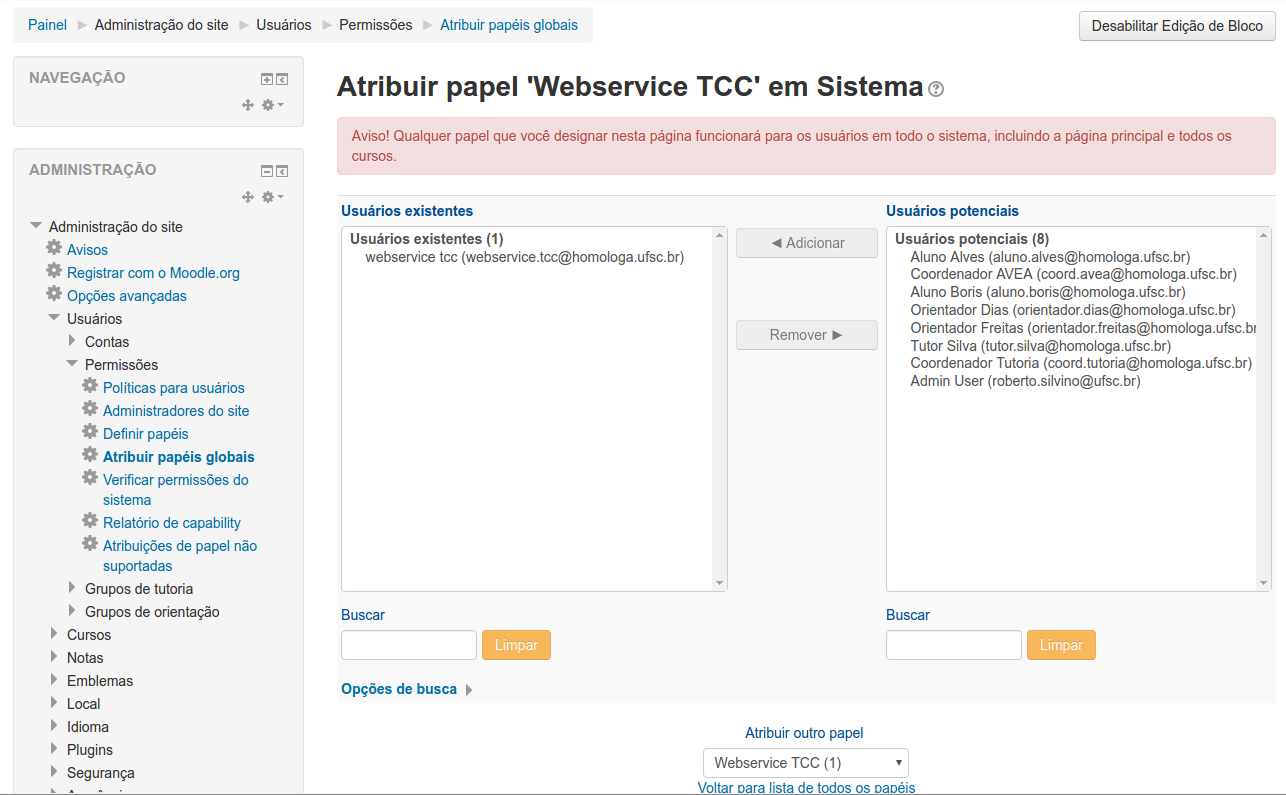
Task: Select Aluno Boris in potential users
Action: 1048,292
